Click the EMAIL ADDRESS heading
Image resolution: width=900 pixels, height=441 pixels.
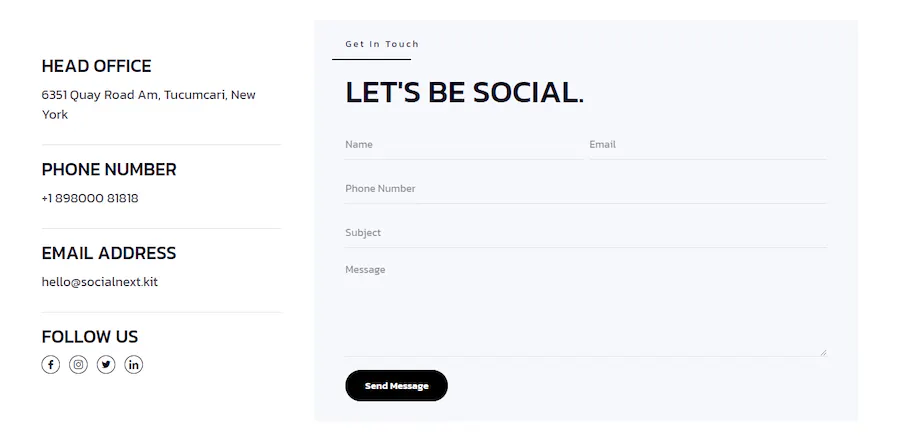click(x=109, y=253)
